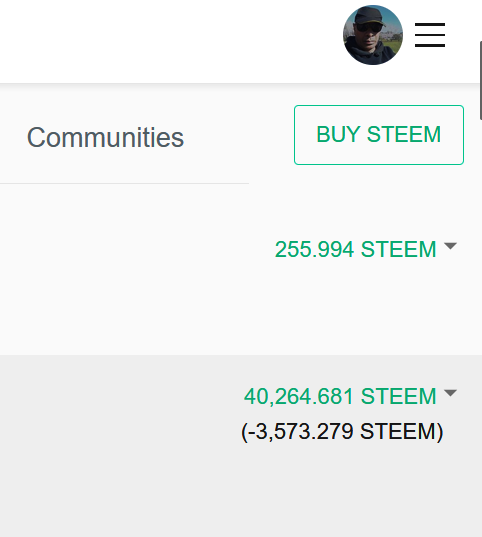482x537 pixels.
Task: Open the STEEM balance actions arrow
Action: pos(450,246)
